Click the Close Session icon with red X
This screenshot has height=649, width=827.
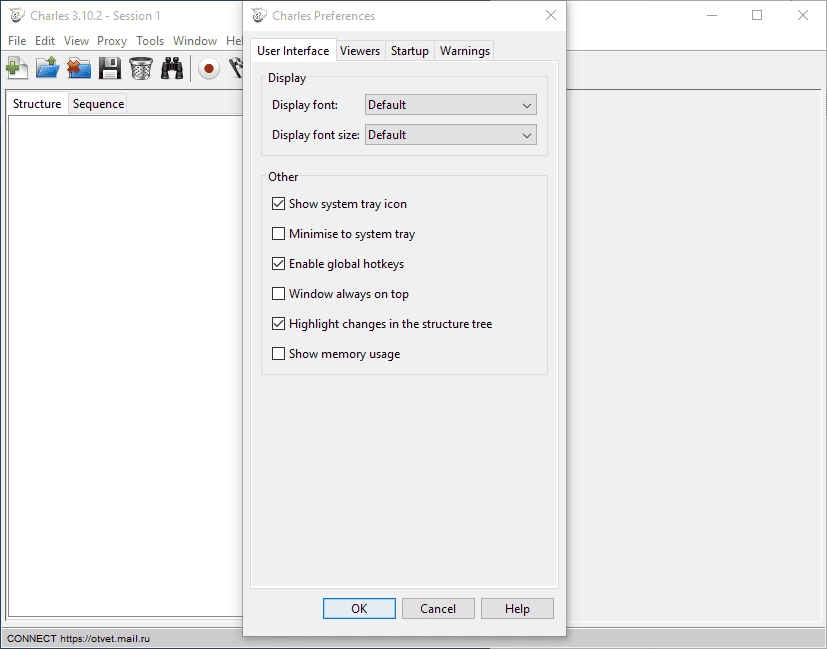pyautogui.click(x=79, y=69)
